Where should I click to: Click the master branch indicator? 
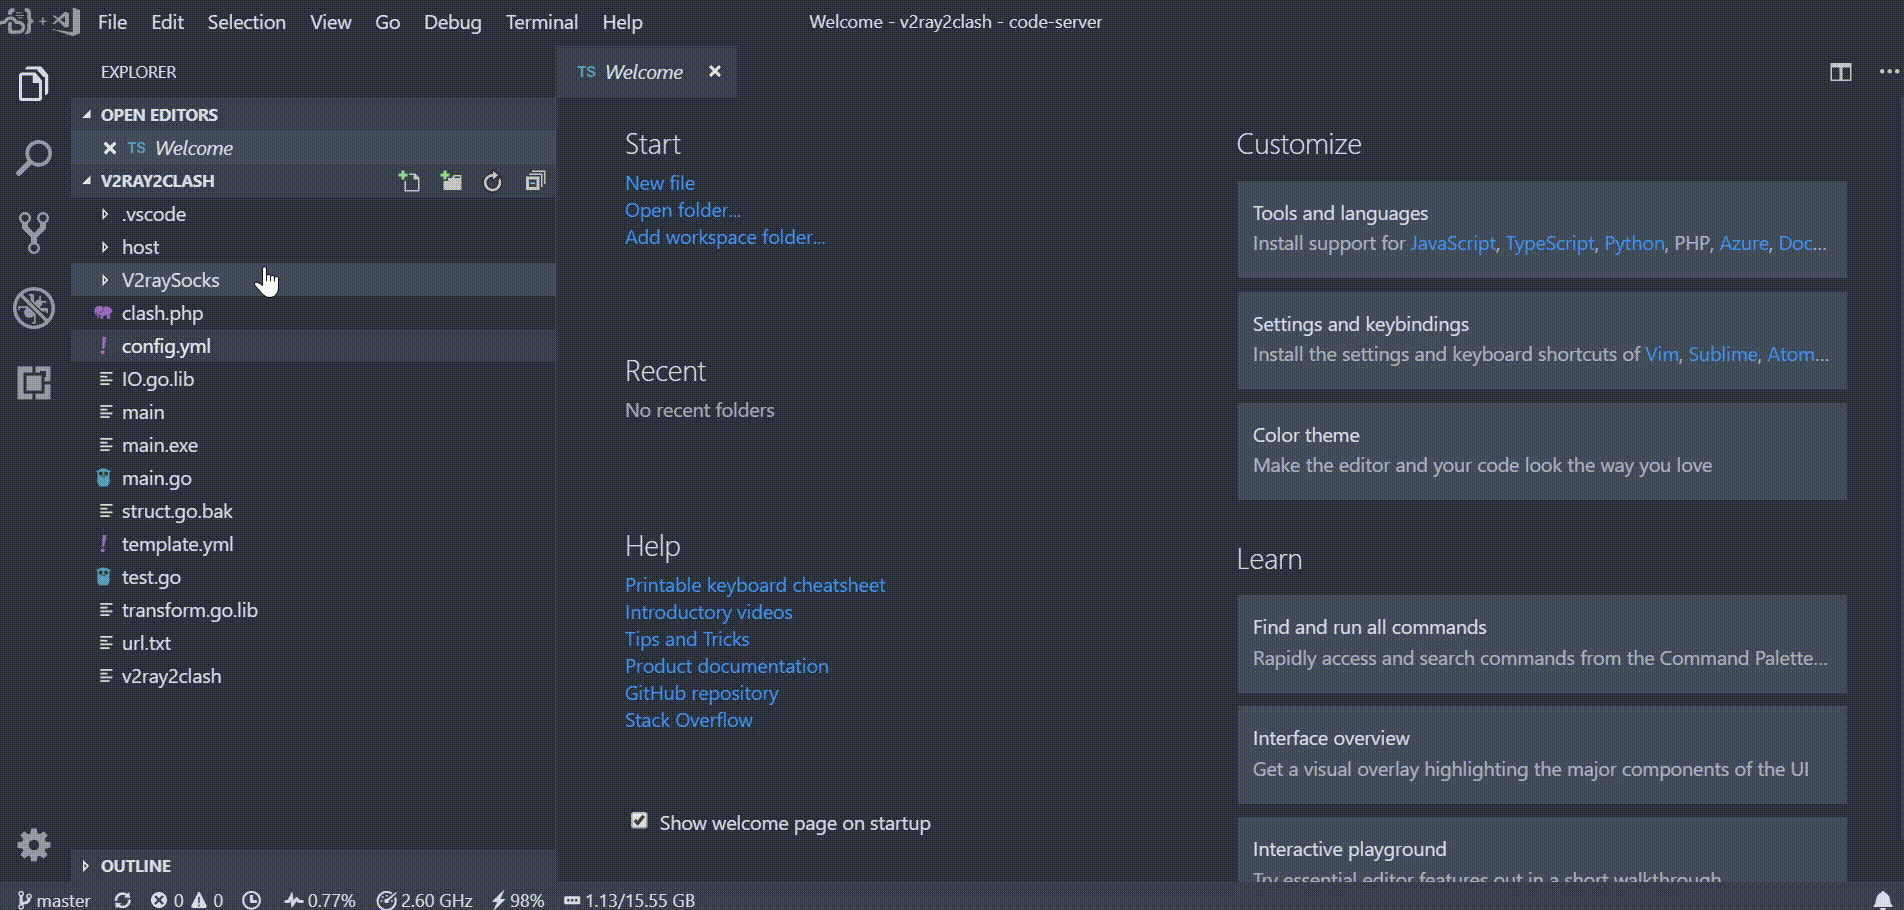tap(54, 900)
